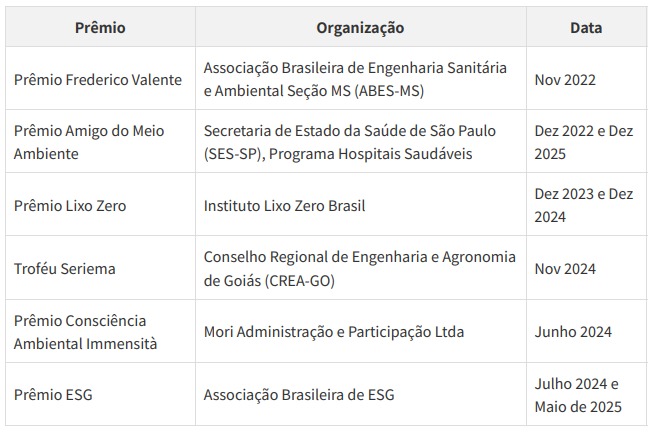This screenshot has width=653, height=433.
Task: Click the Prêmio Amigo do Meio Ambiente cell
Action: [90, 142]
